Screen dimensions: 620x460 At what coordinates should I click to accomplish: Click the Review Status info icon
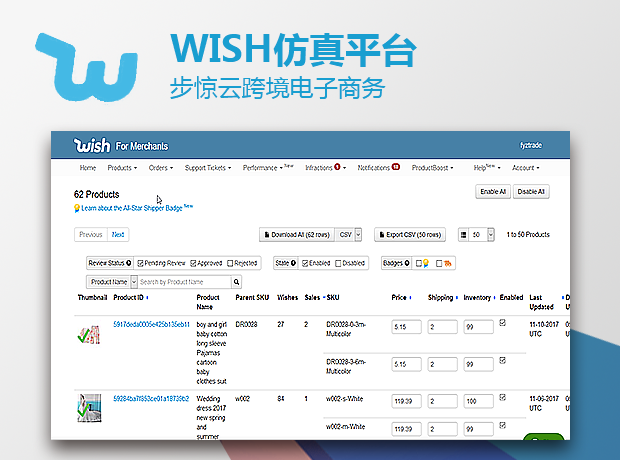[x=129, y=263]
